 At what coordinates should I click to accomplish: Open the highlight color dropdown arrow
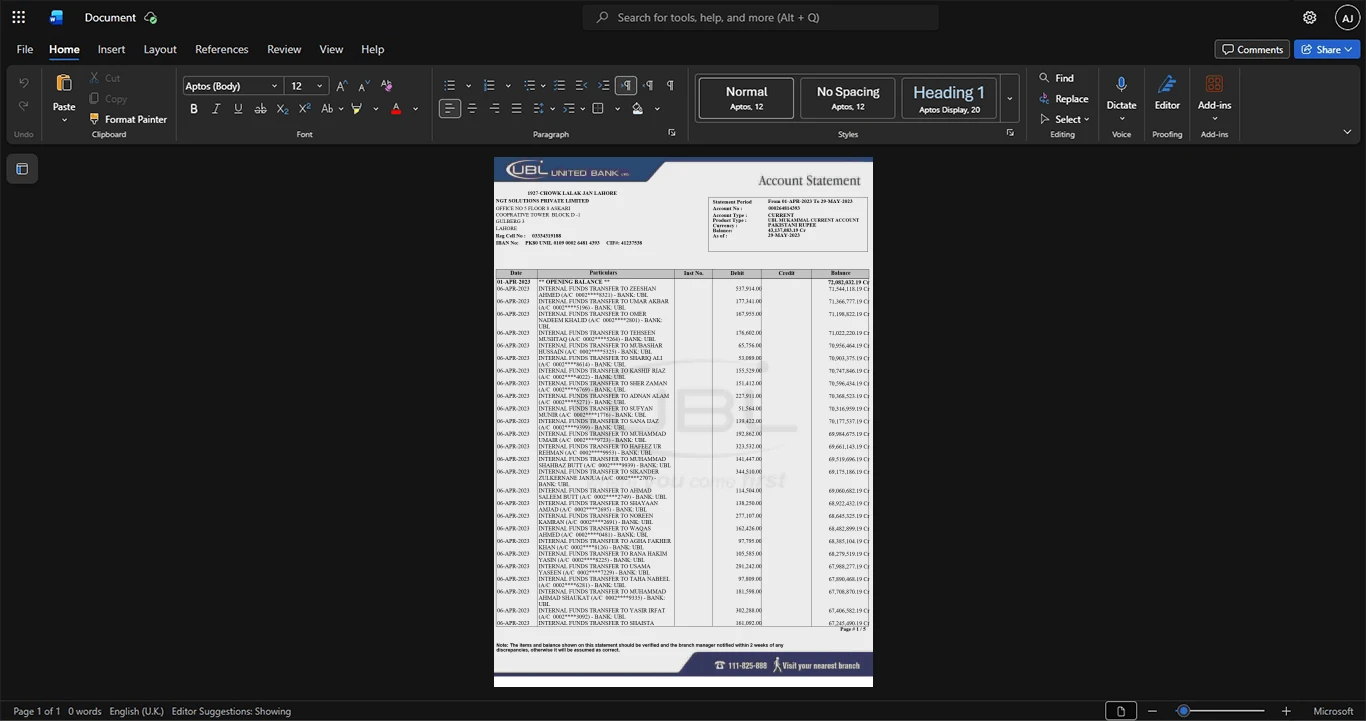(x=375, y=109)
